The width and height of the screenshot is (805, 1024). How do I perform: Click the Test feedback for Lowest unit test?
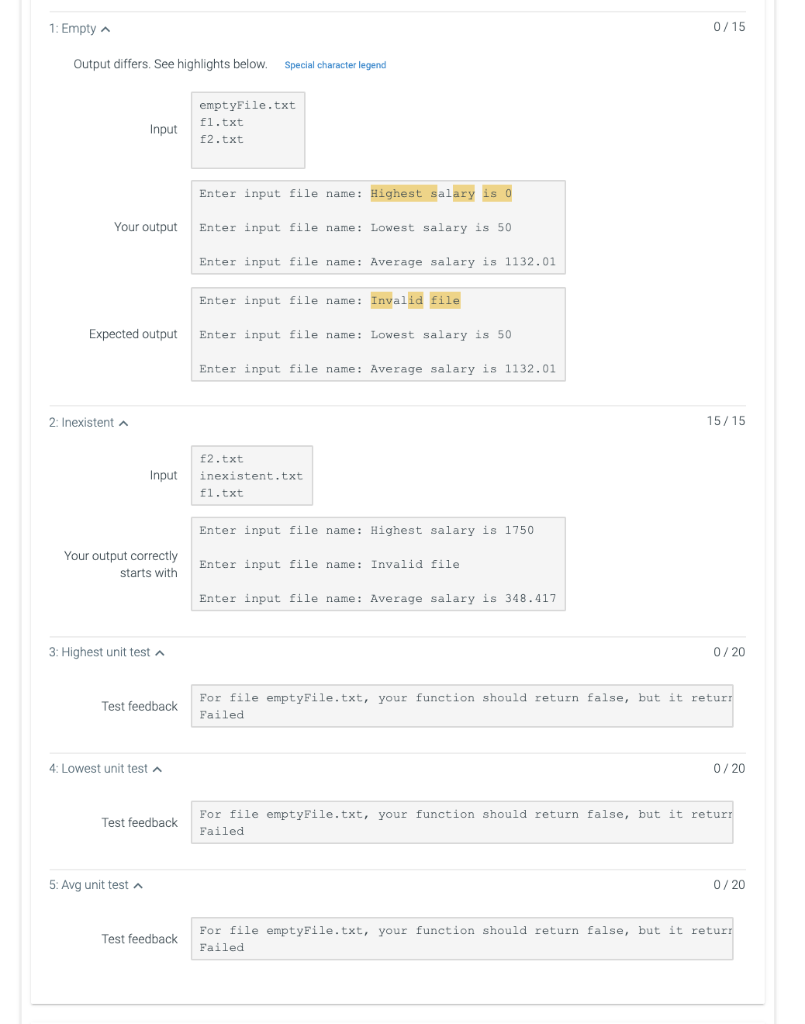click(462, 822)
